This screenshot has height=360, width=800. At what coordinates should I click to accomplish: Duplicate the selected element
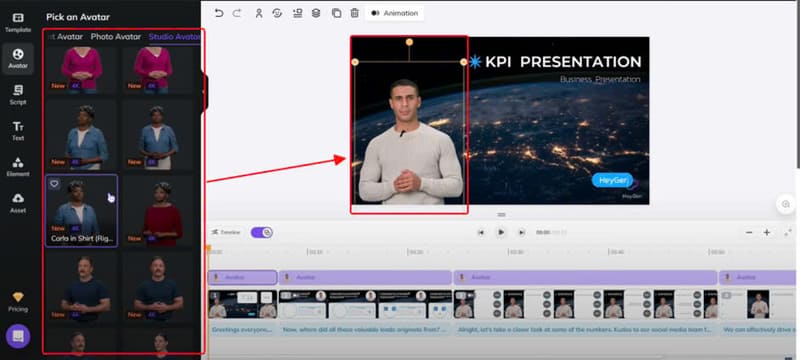click(x=336, y=13)
